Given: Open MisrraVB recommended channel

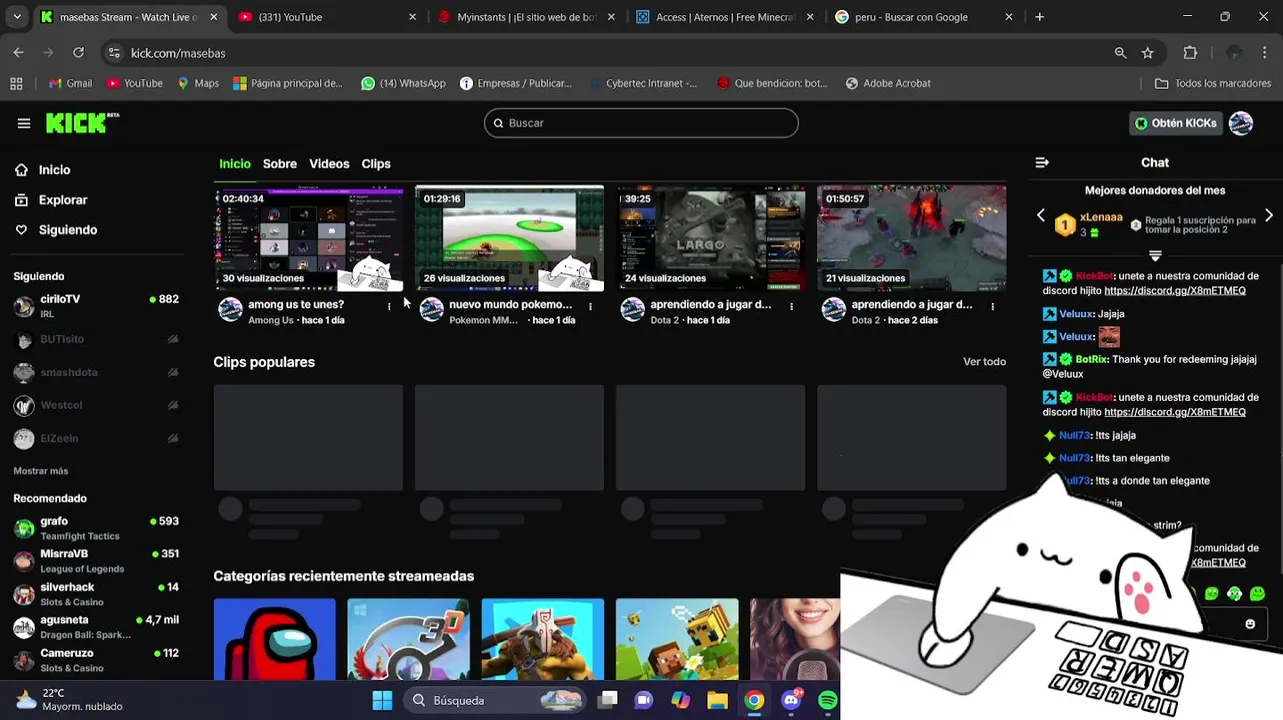Looking at the screenshot, I should pos(96,561).
